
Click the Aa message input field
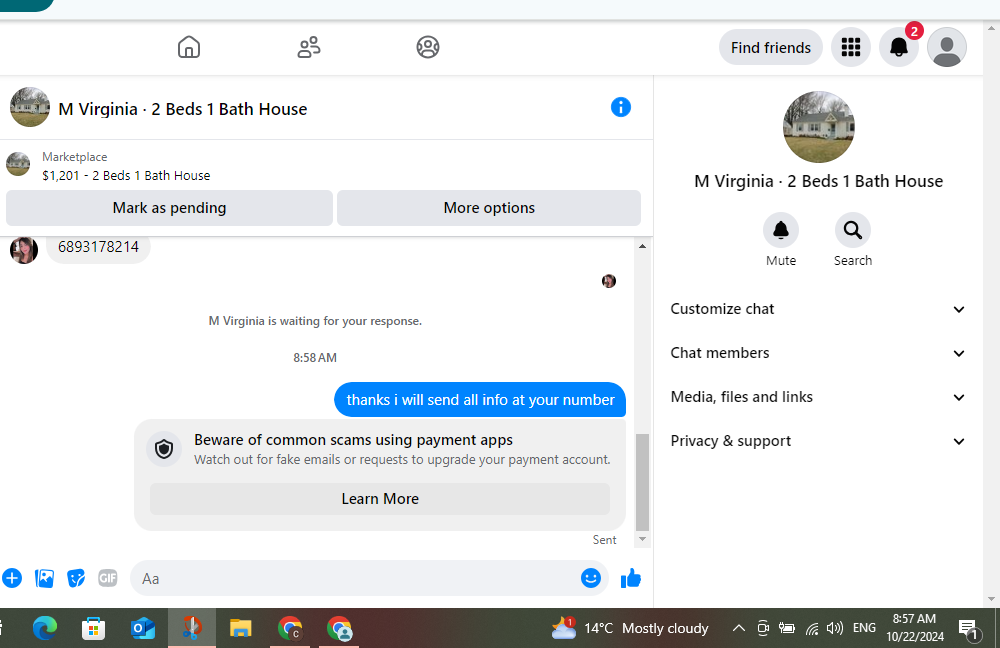pyautogui.click(x=357, y=578)
